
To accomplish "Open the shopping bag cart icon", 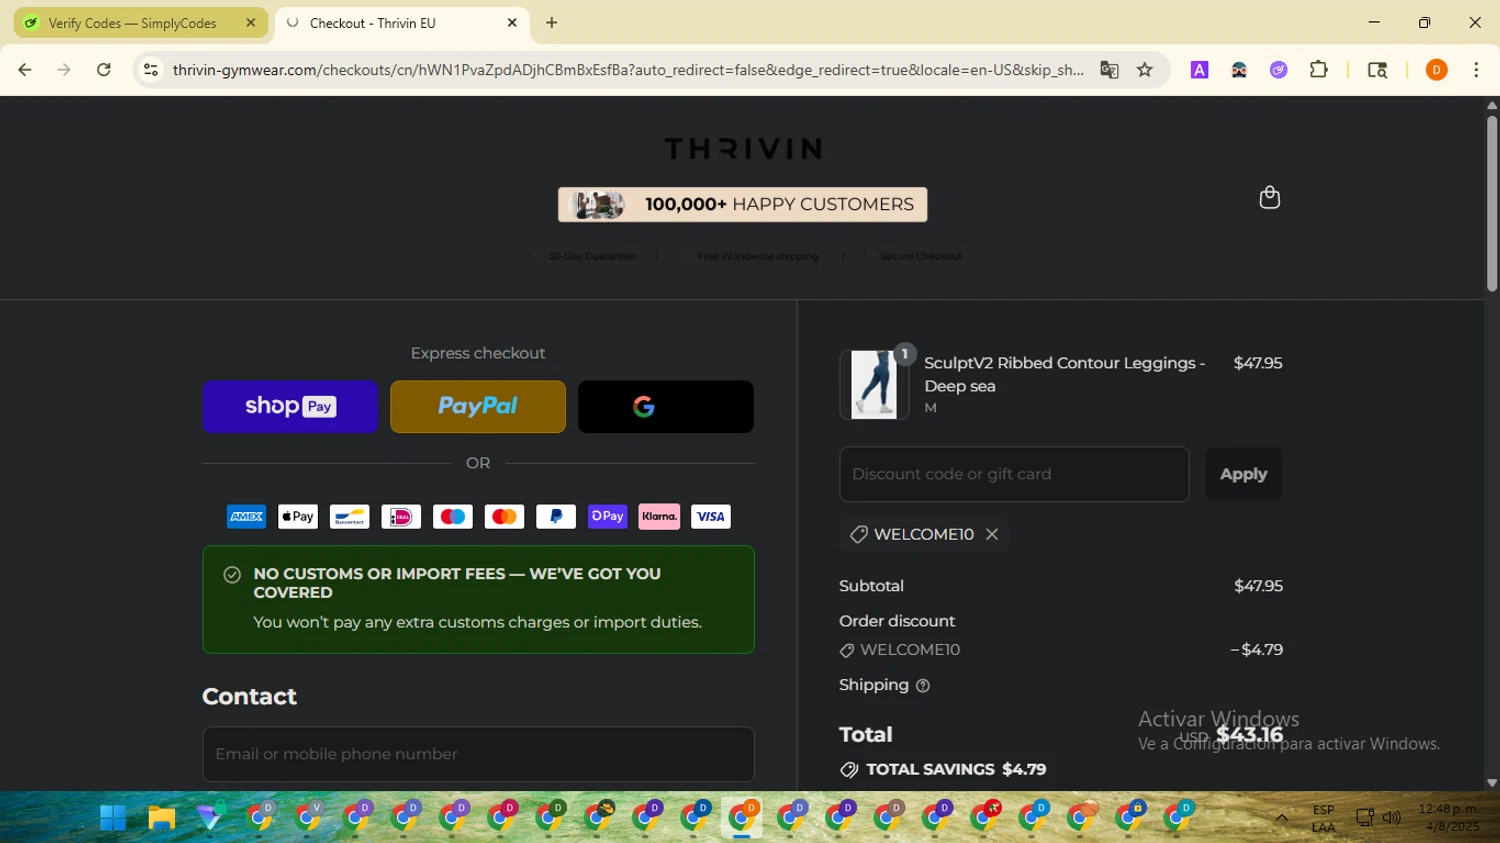I will (x=1269, y=197).
